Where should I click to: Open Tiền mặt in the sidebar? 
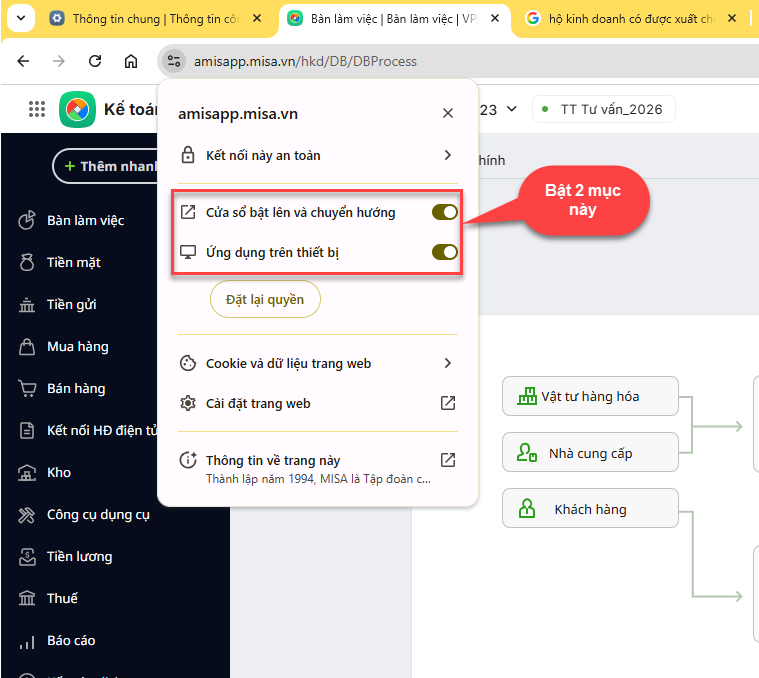[73, 262]
